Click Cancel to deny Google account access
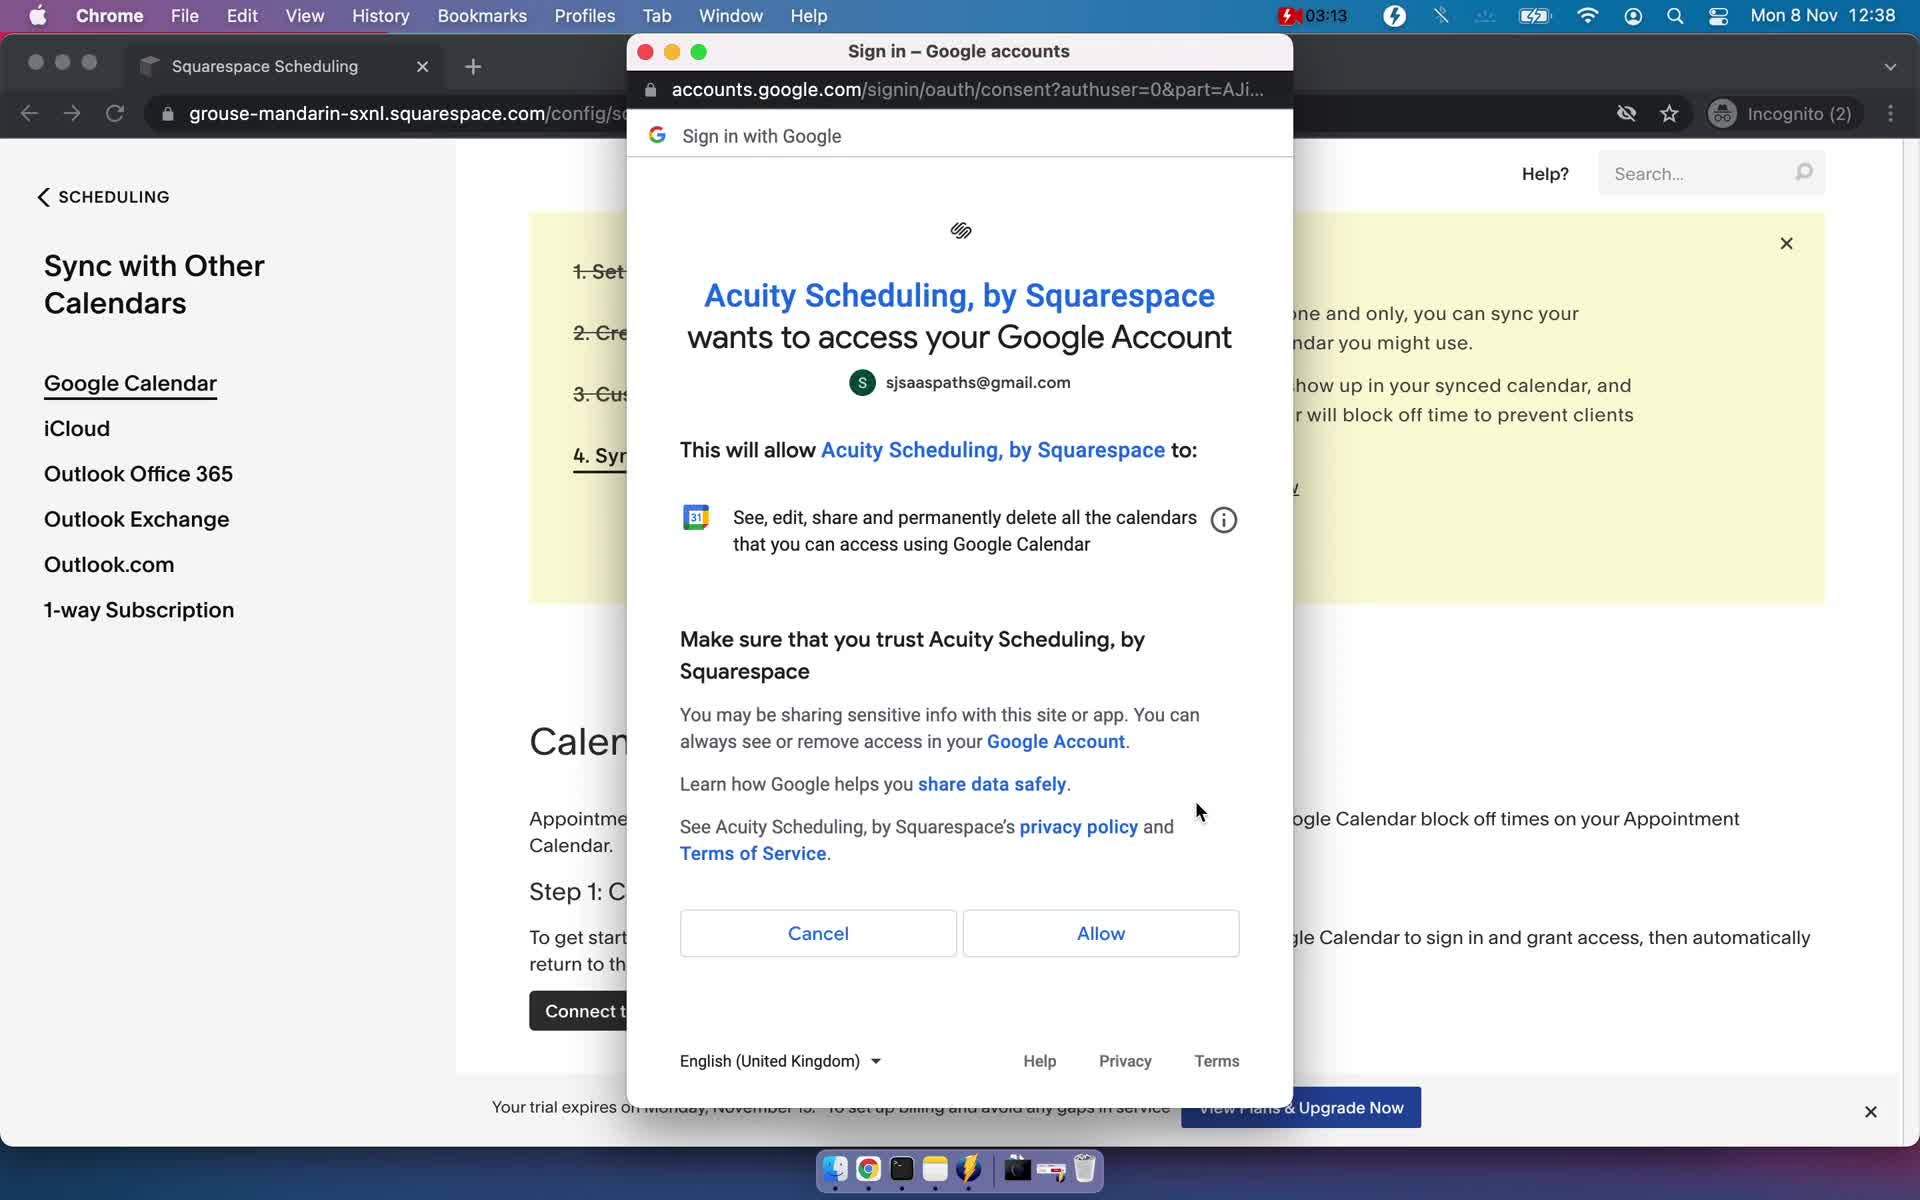Screen dimensions: 1920x1200 coord(817,933)
